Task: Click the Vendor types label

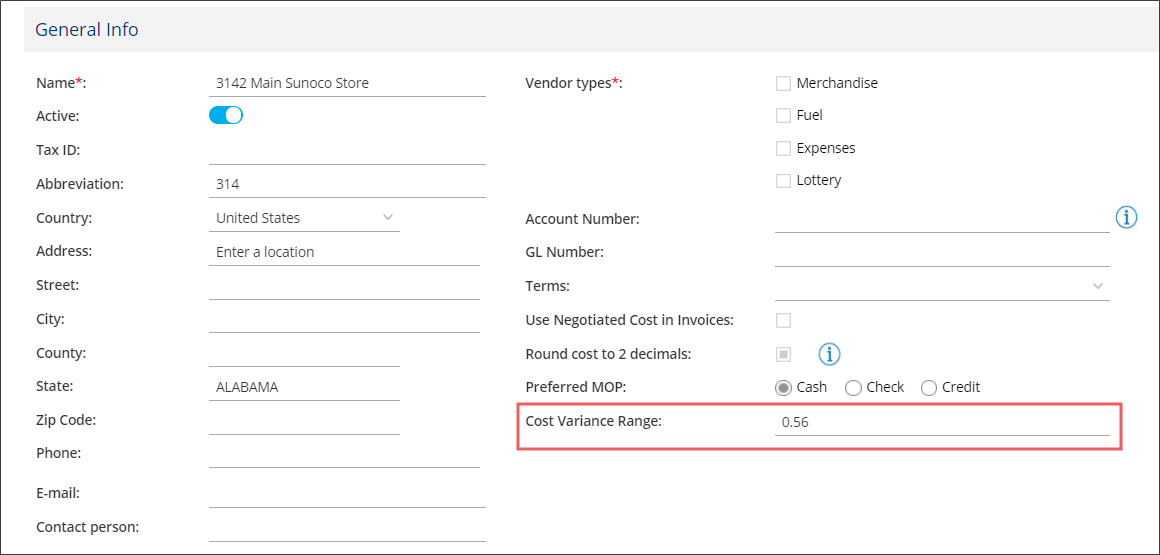Action: (574, 84)
